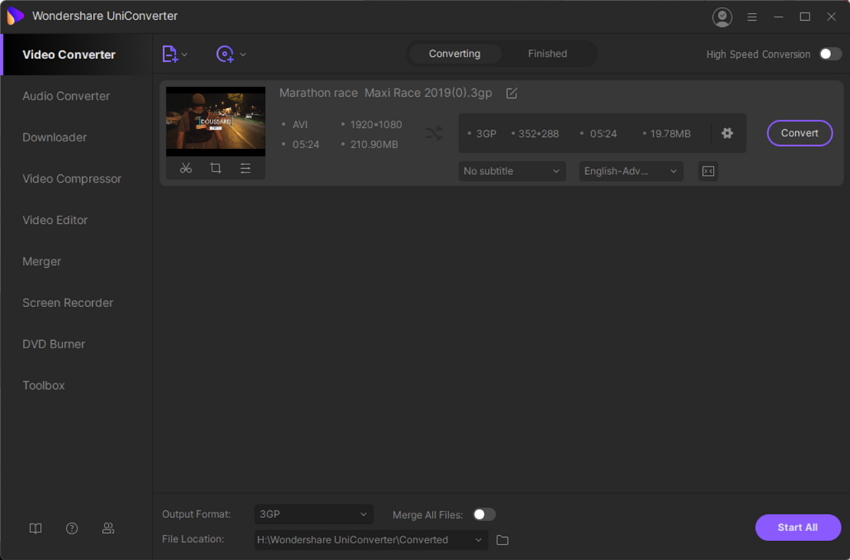Toggle Merge All Files switch

coord(484,514)
